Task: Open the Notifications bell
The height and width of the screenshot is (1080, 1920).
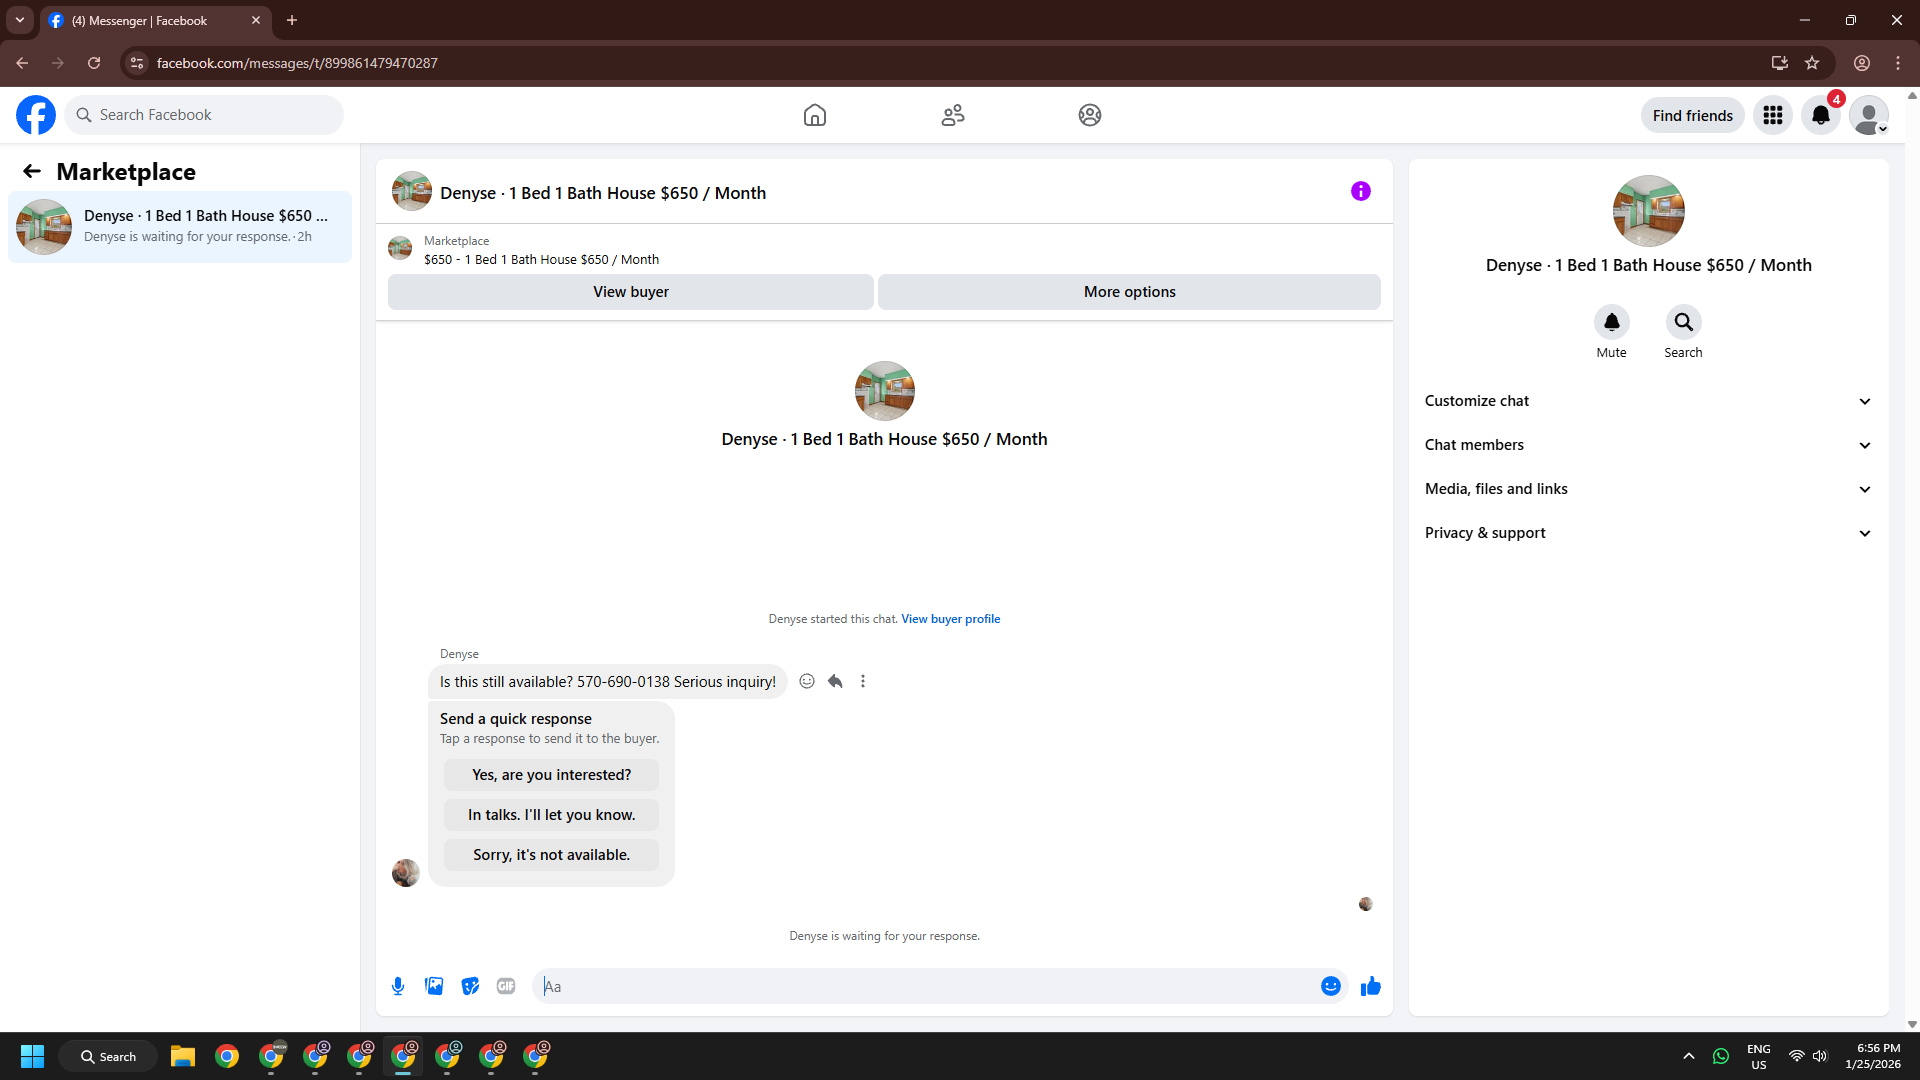Action: point(1821,115)
